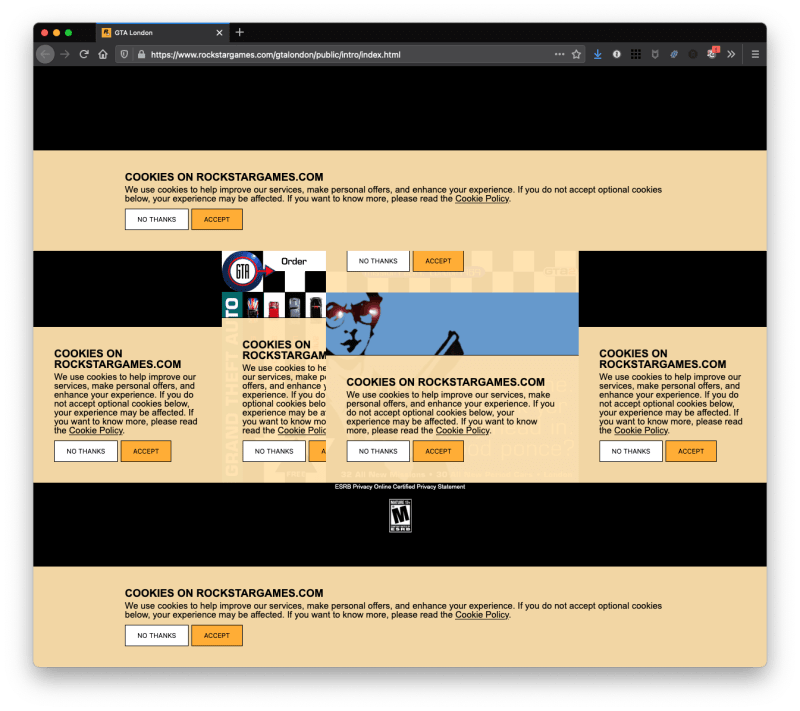Click the blue sunglasses face image
The image size is (800, 711).
[452, 324]
